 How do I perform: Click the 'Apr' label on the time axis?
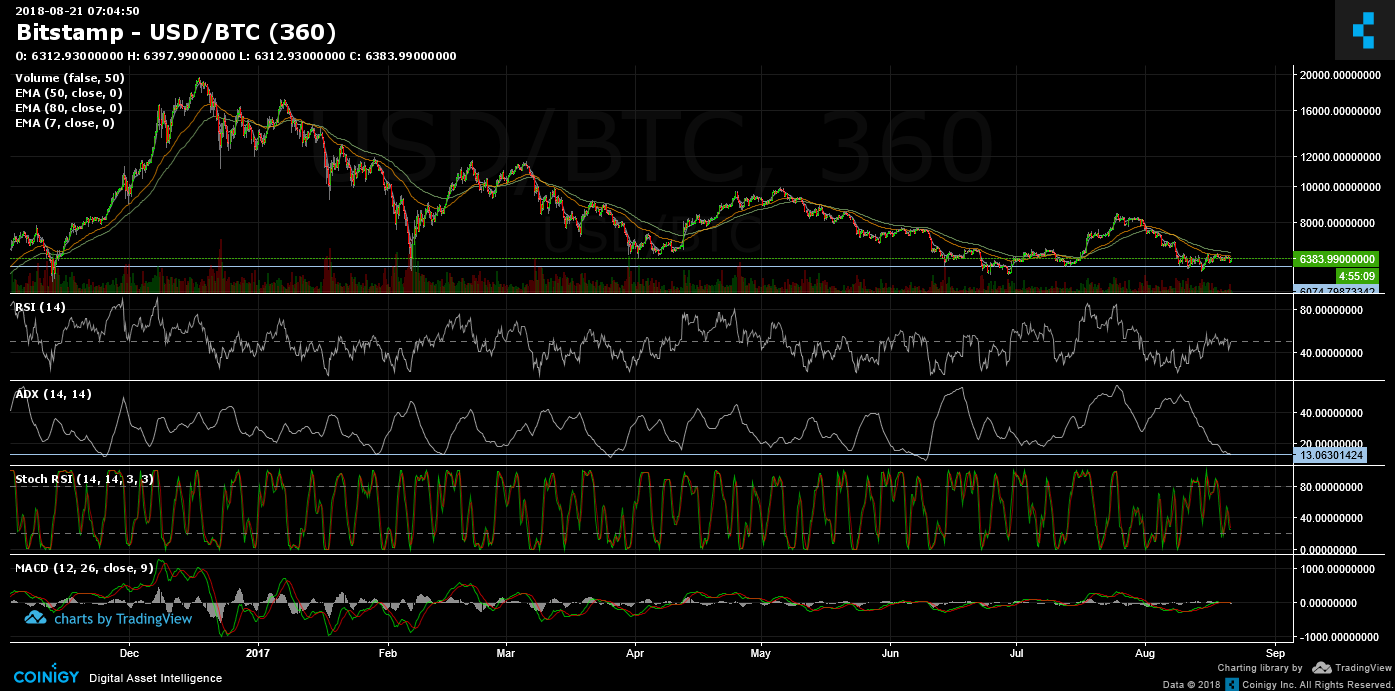click(635, 653)
